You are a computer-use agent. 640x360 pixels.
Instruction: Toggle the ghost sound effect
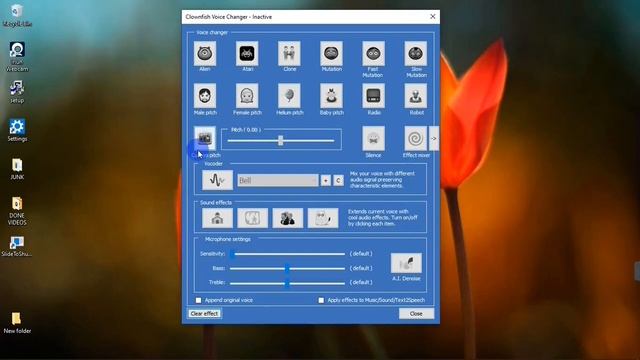coord(323,218)
